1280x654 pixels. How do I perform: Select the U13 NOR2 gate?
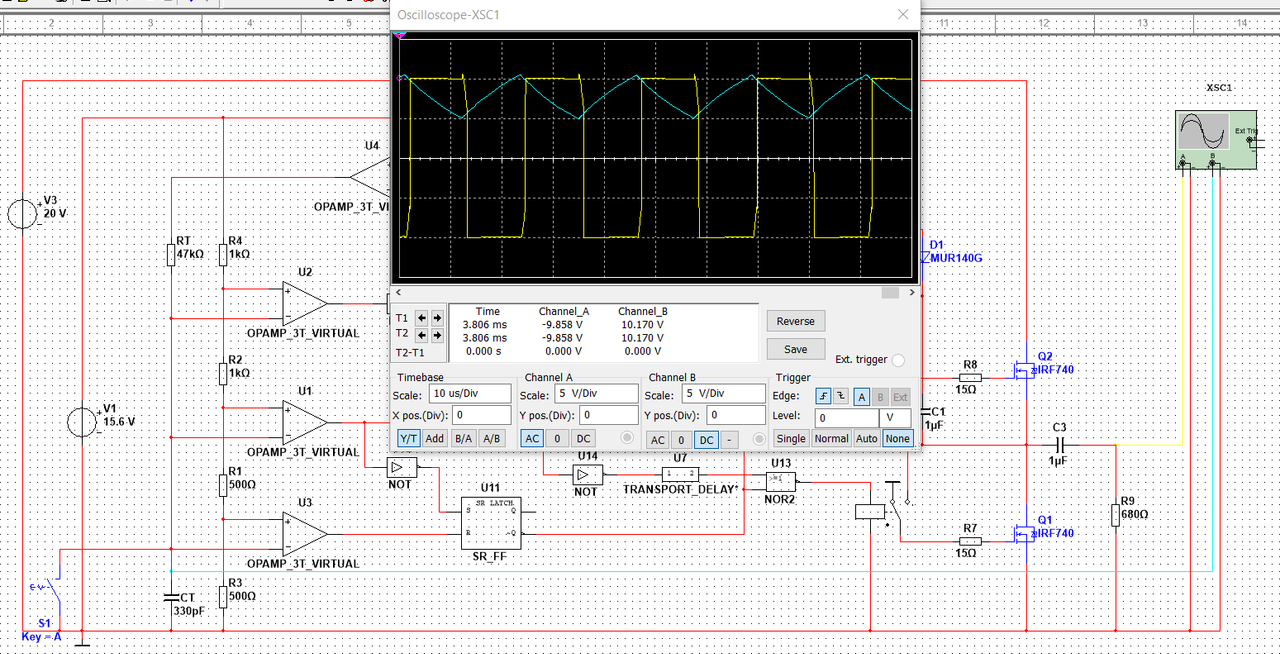pyautogui.click(x=781, y=481)
